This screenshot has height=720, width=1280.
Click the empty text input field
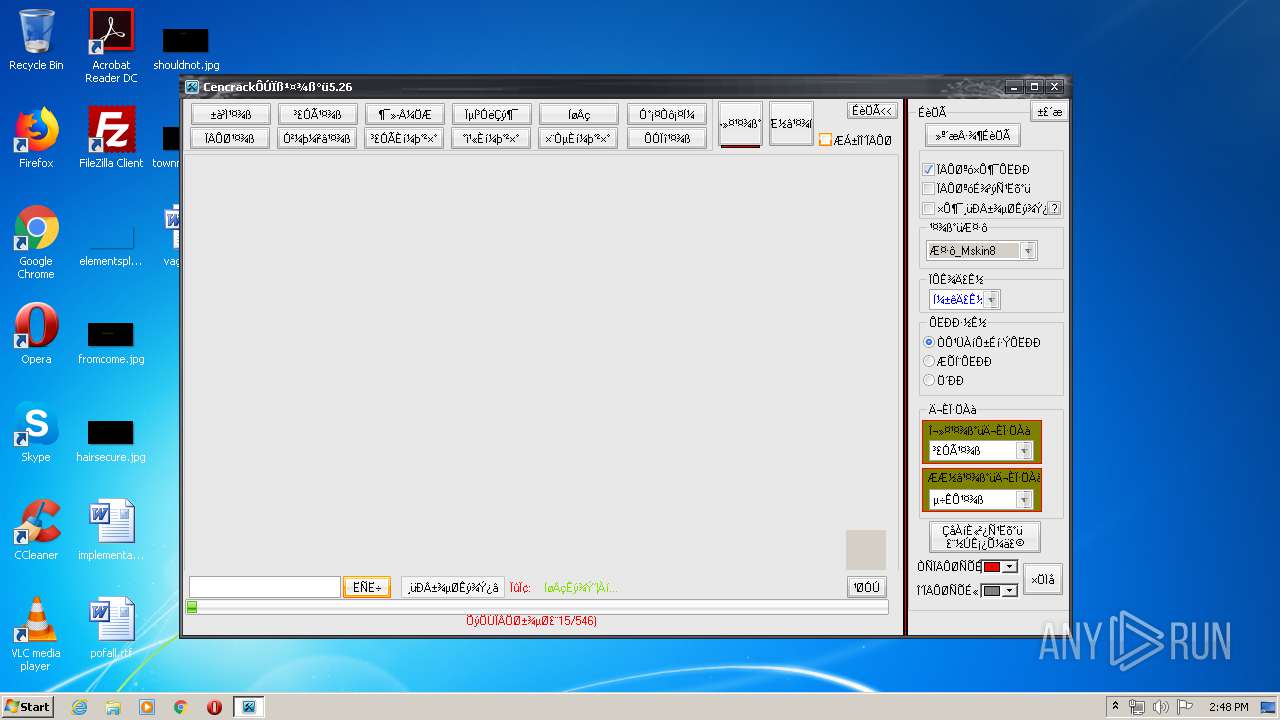point(265,587)
